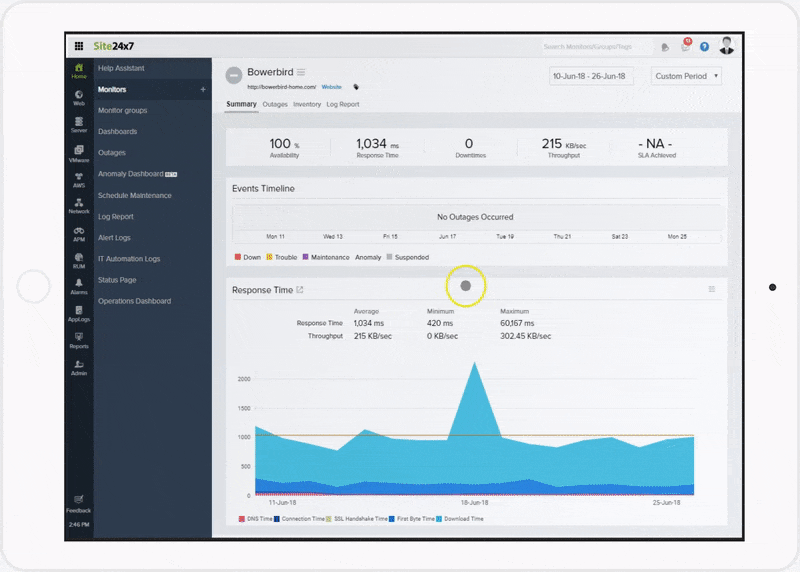This screenshot has width=800, height=572.
Task: Open Operations Dashboard
Action: pyautogui.click(x=135, y=301)
